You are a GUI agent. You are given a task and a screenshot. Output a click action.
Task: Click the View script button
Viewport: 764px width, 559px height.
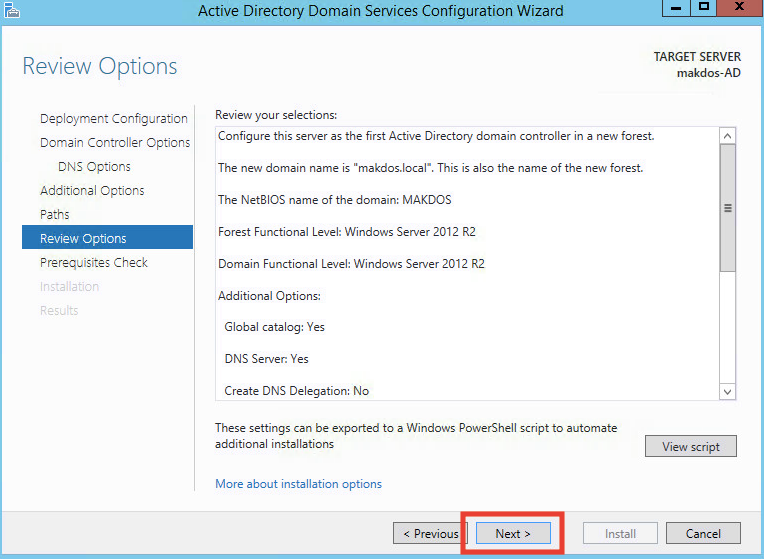coord(690,446)
